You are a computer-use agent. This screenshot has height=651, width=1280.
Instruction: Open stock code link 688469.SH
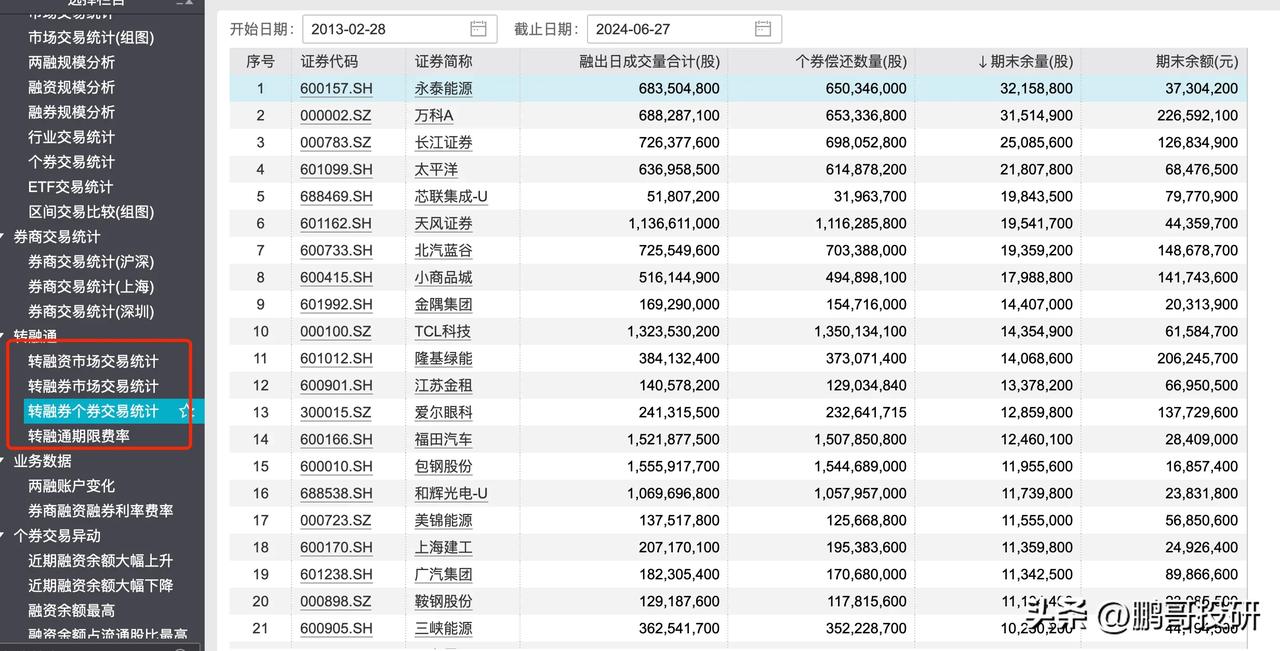336,197
